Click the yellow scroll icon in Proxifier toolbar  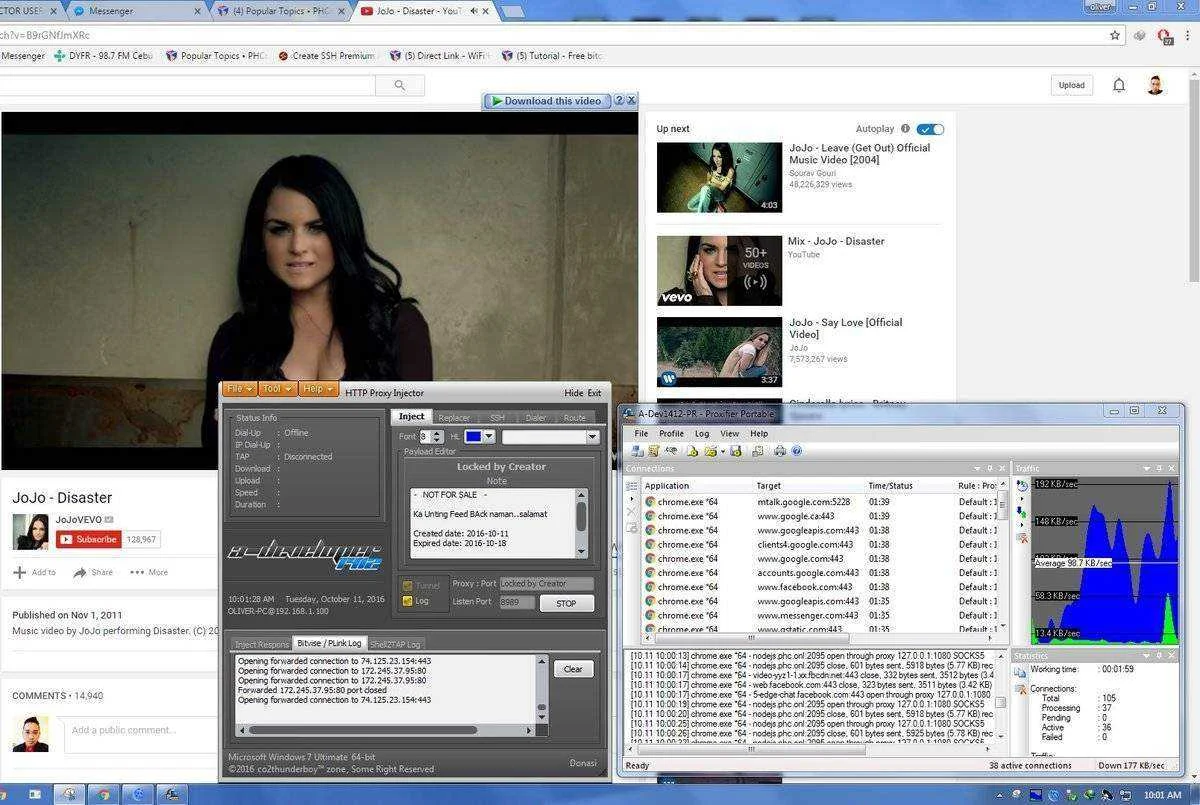click(653, 451)
